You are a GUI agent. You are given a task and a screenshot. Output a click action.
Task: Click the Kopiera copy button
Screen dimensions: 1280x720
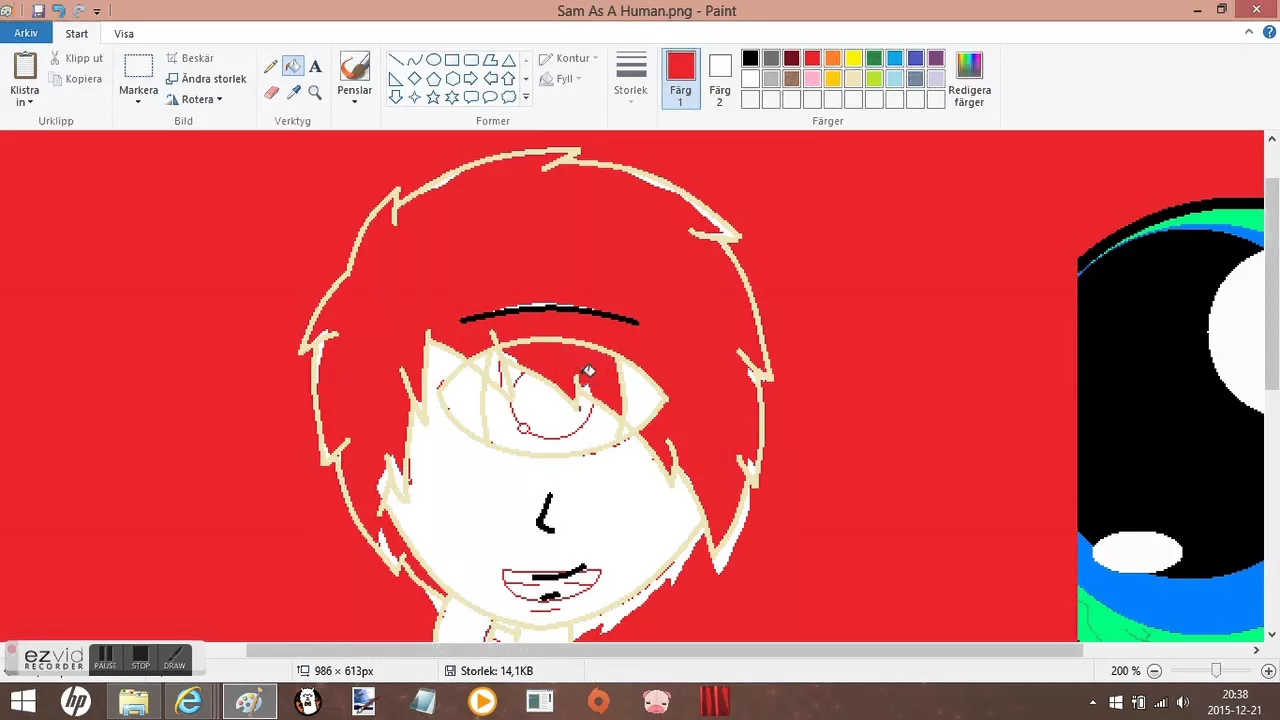coord(76,79)
